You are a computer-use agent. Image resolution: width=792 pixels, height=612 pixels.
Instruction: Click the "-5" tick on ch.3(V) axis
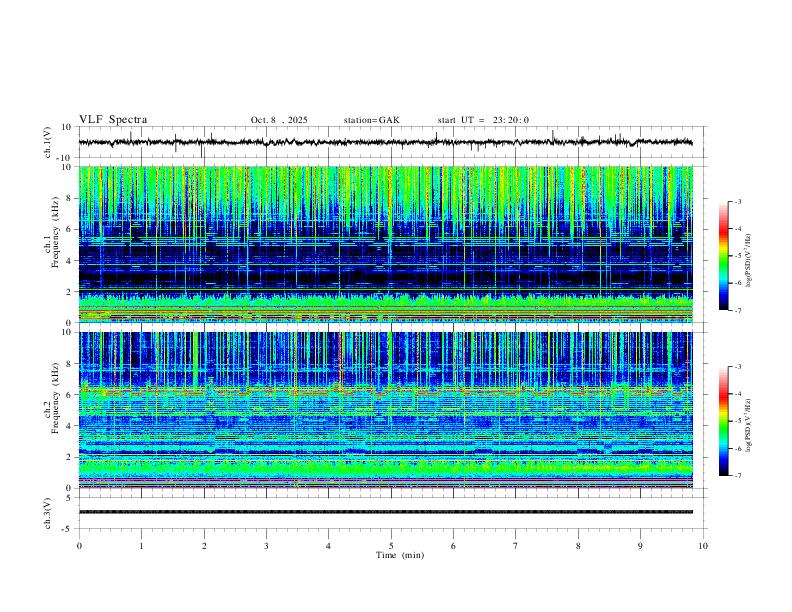pos(68,529)
